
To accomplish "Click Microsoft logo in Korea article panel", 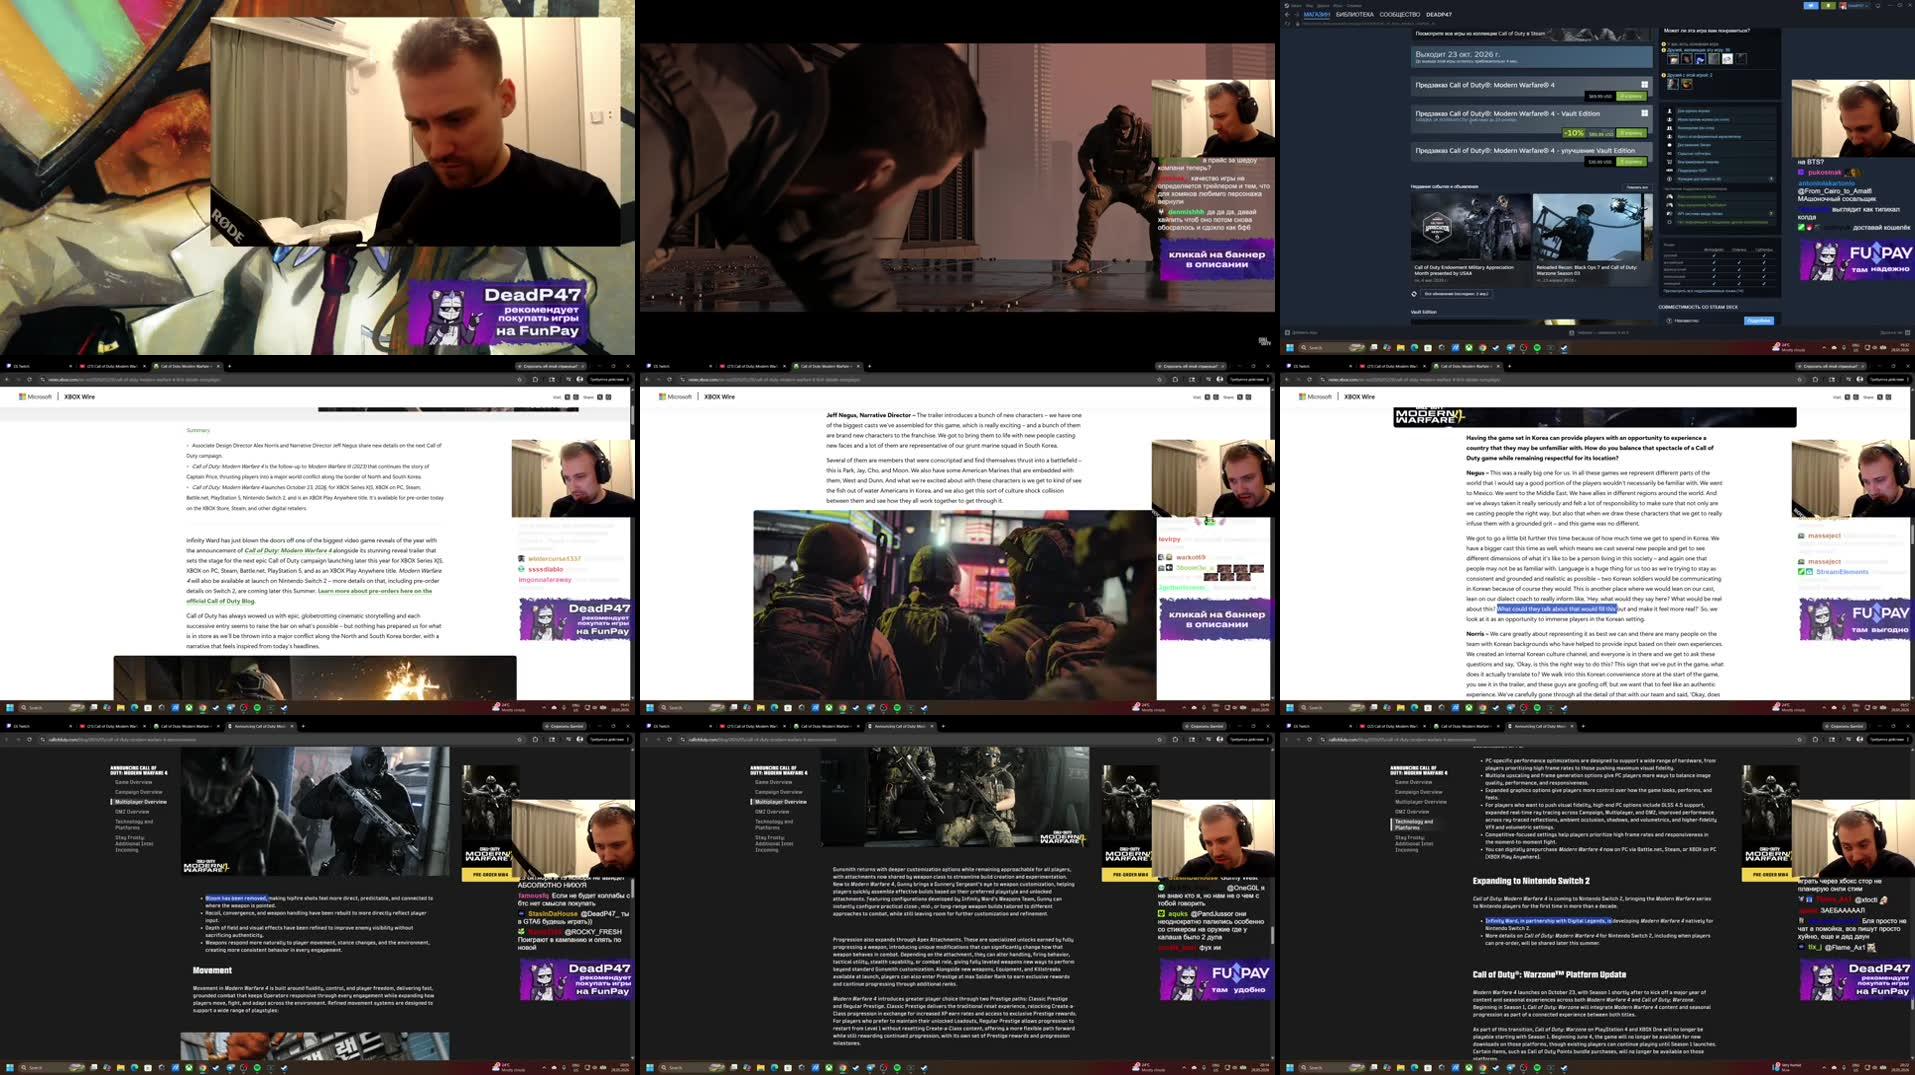I will coord(1315,397).
